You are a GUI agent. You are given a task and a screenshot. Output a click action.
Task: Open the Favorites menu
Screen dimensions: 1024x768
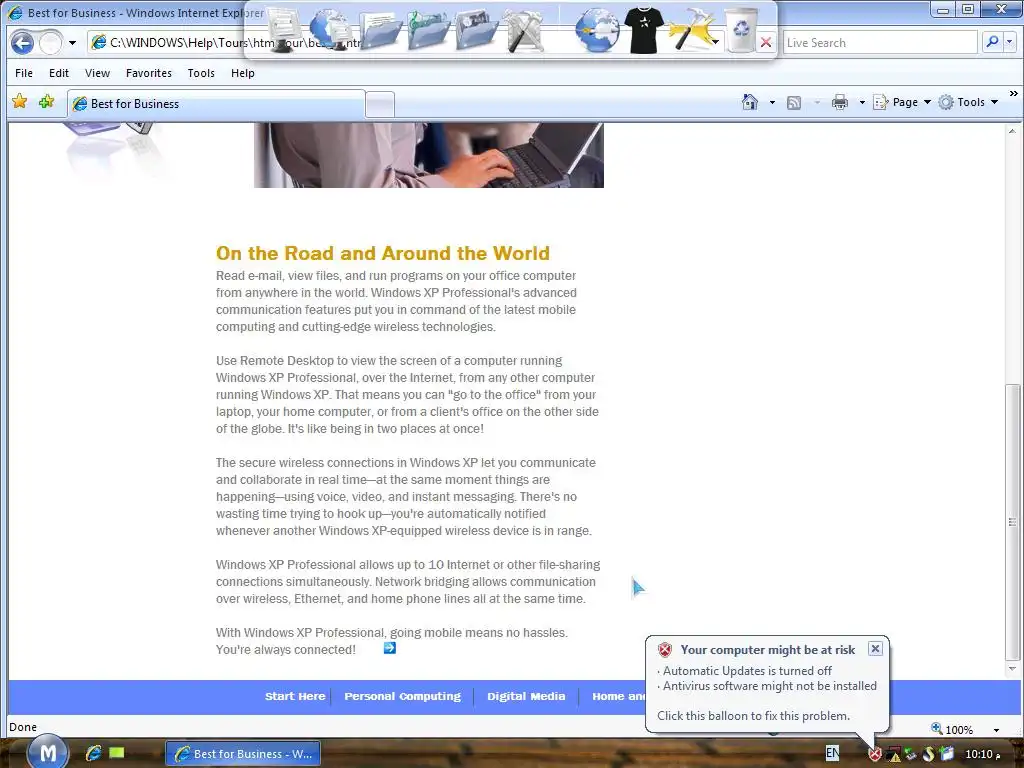pos(149,73)
